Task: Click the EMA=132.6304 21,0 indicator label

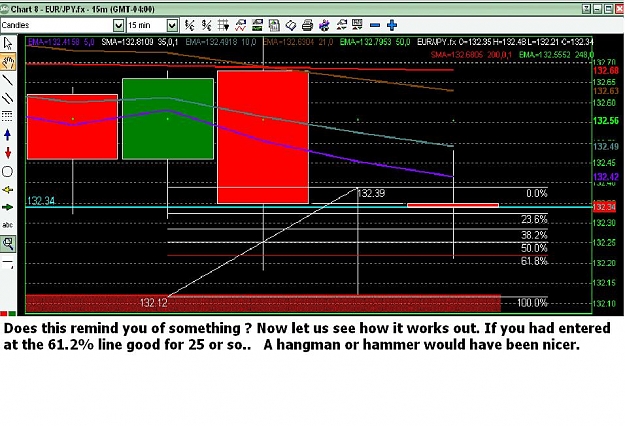Action: 298,42
